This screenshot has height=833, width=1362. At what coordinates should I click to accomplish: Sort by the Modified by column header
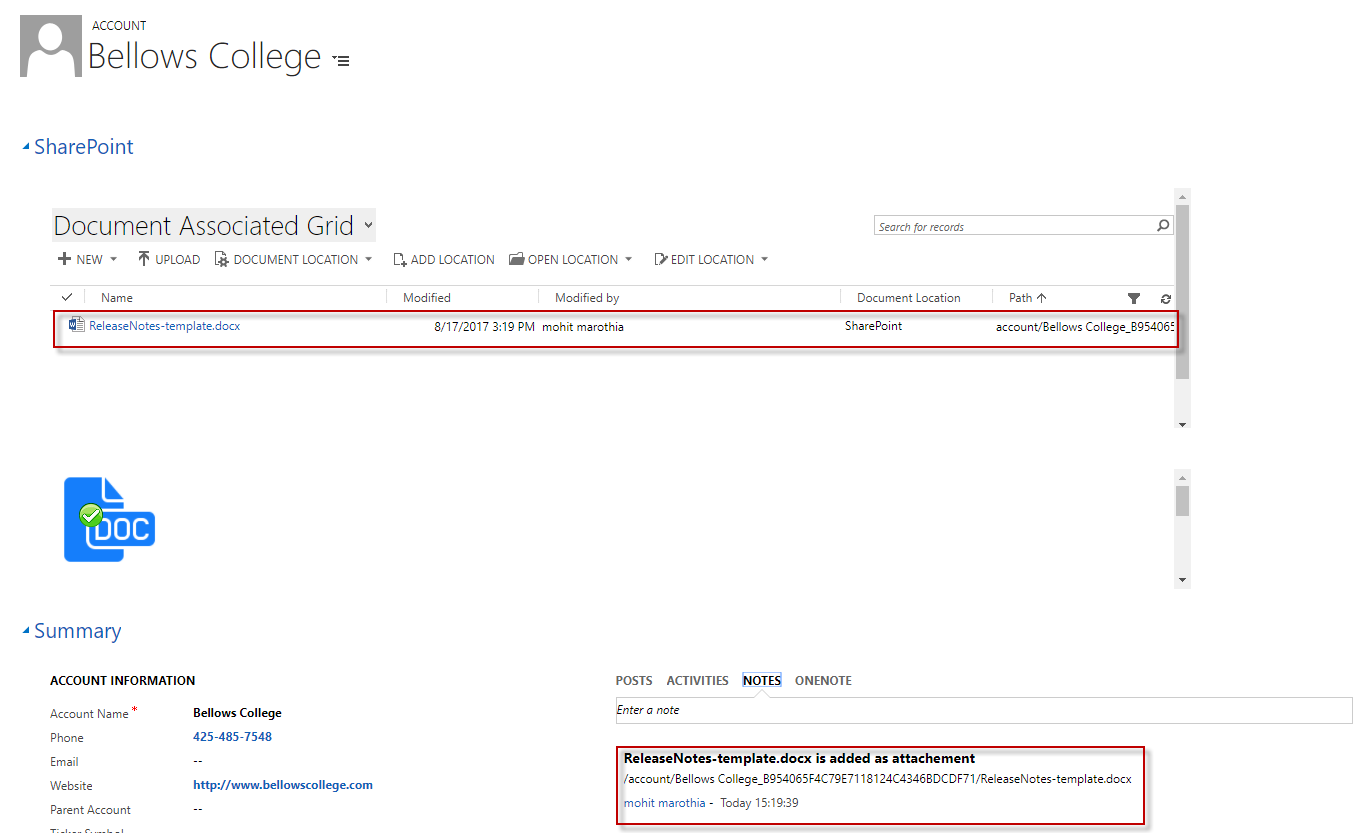pyautogui.click(x=587, y=298)
